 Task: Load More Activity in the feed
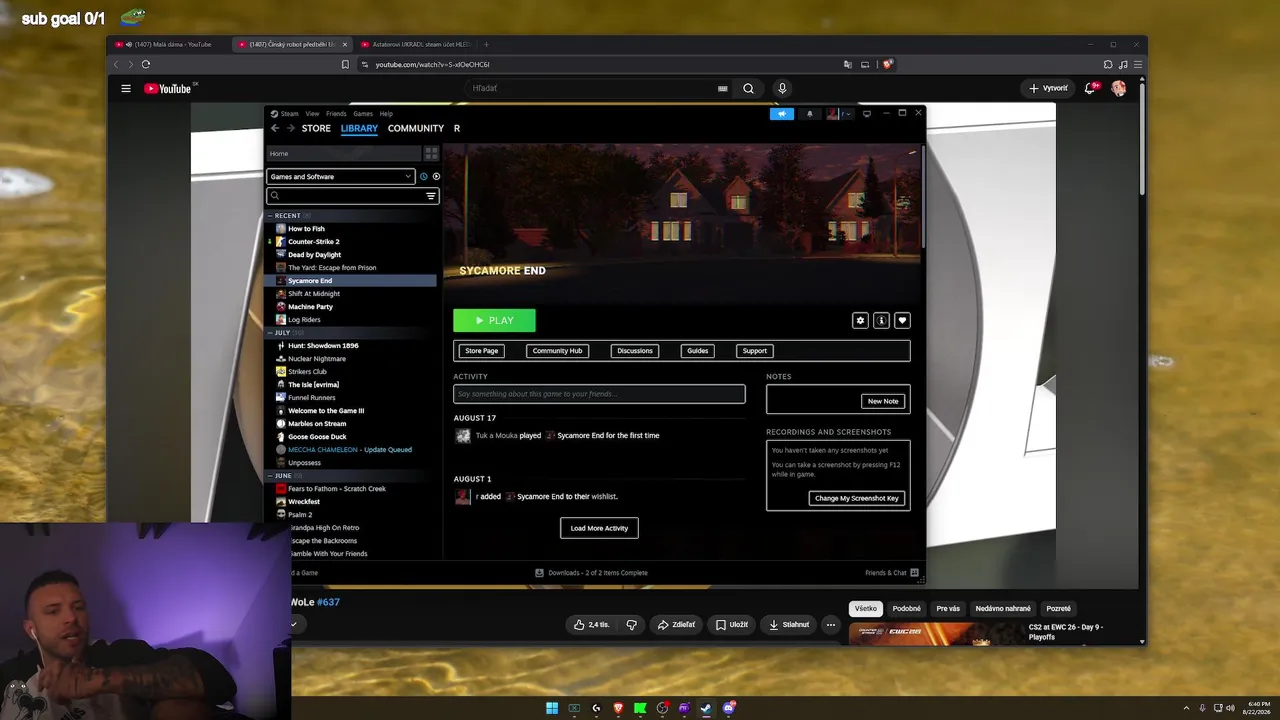599,528
